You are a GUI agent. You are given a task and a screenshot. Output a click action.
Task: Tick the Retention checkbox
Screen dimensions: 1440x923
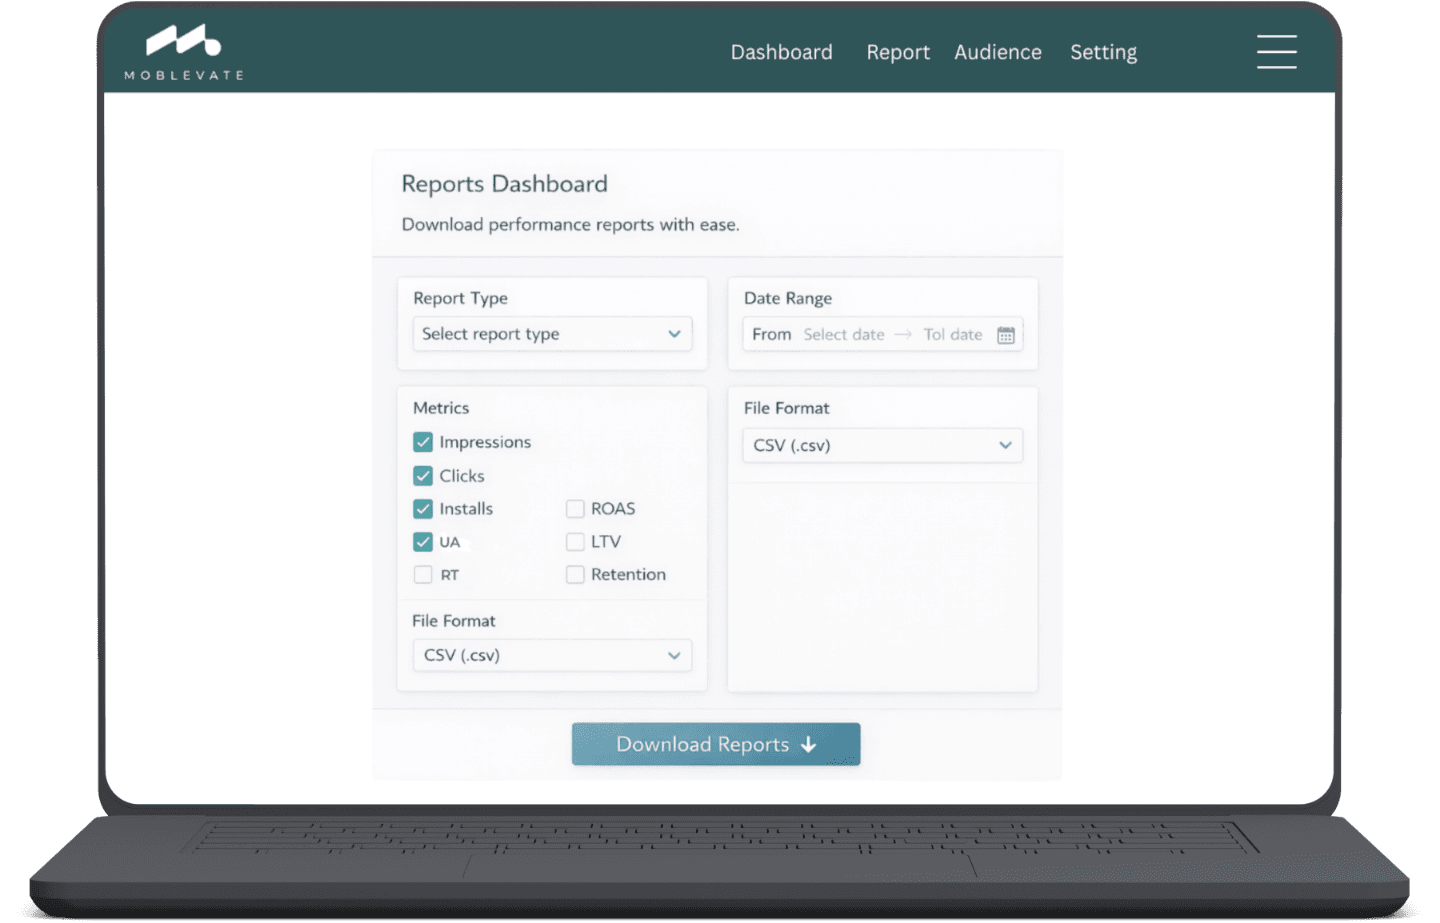point(575,575)
